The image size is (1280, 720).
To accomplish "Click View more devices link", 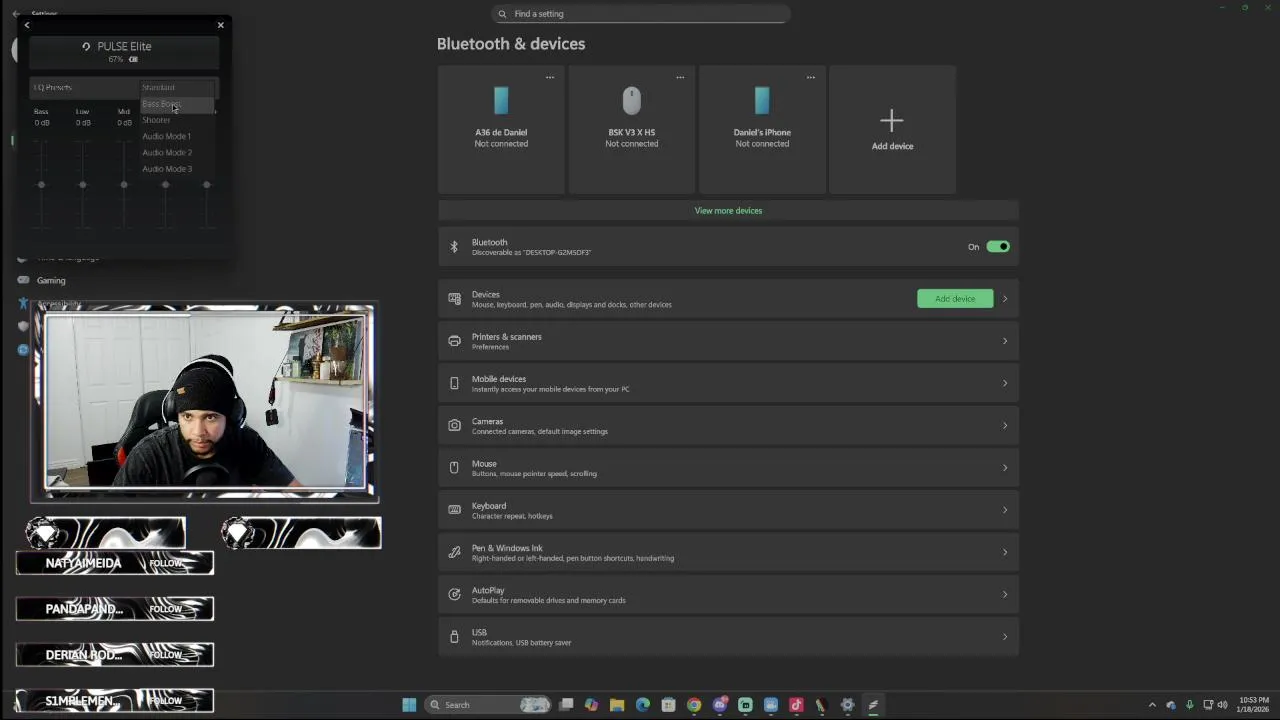I will (728, 211).
